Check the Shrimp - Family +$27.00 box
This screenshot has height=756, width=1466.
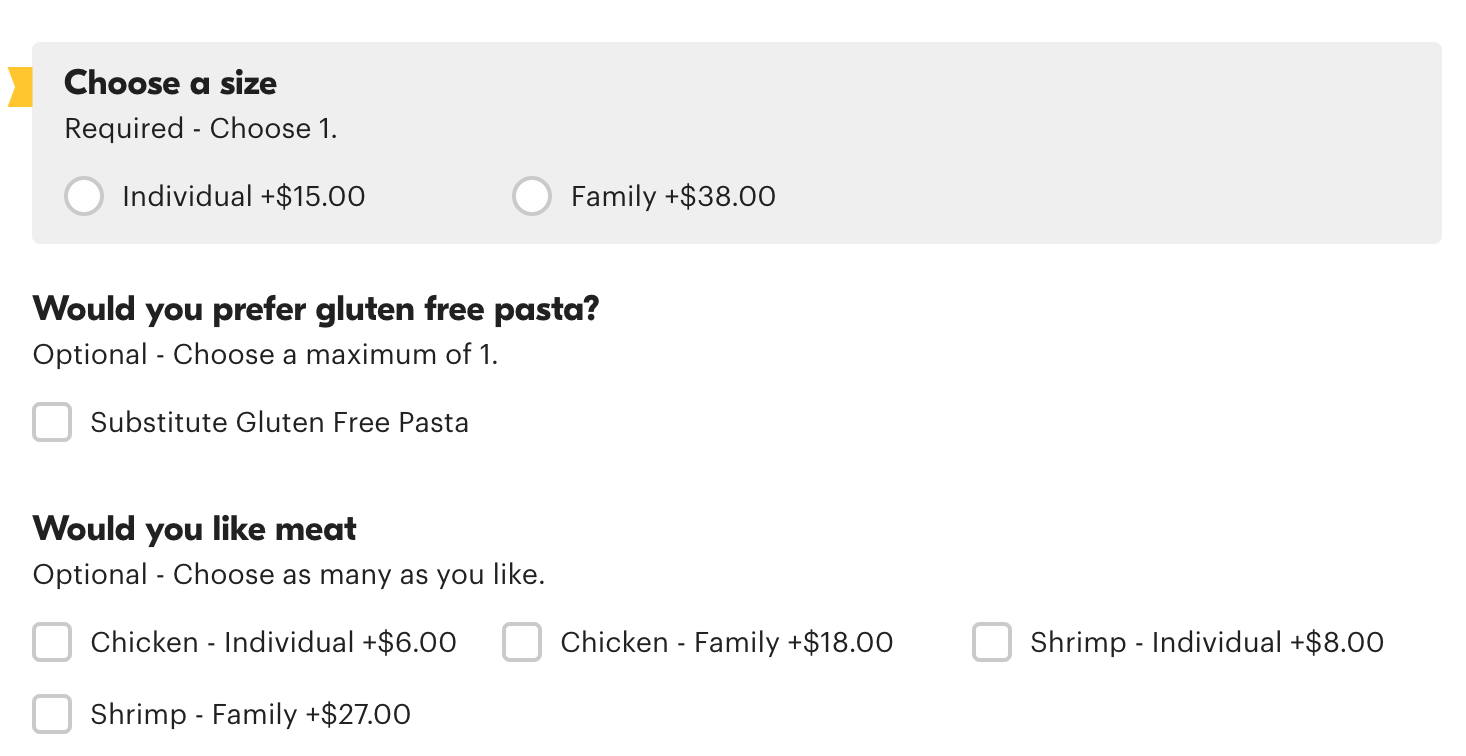[x=52, y=714]
